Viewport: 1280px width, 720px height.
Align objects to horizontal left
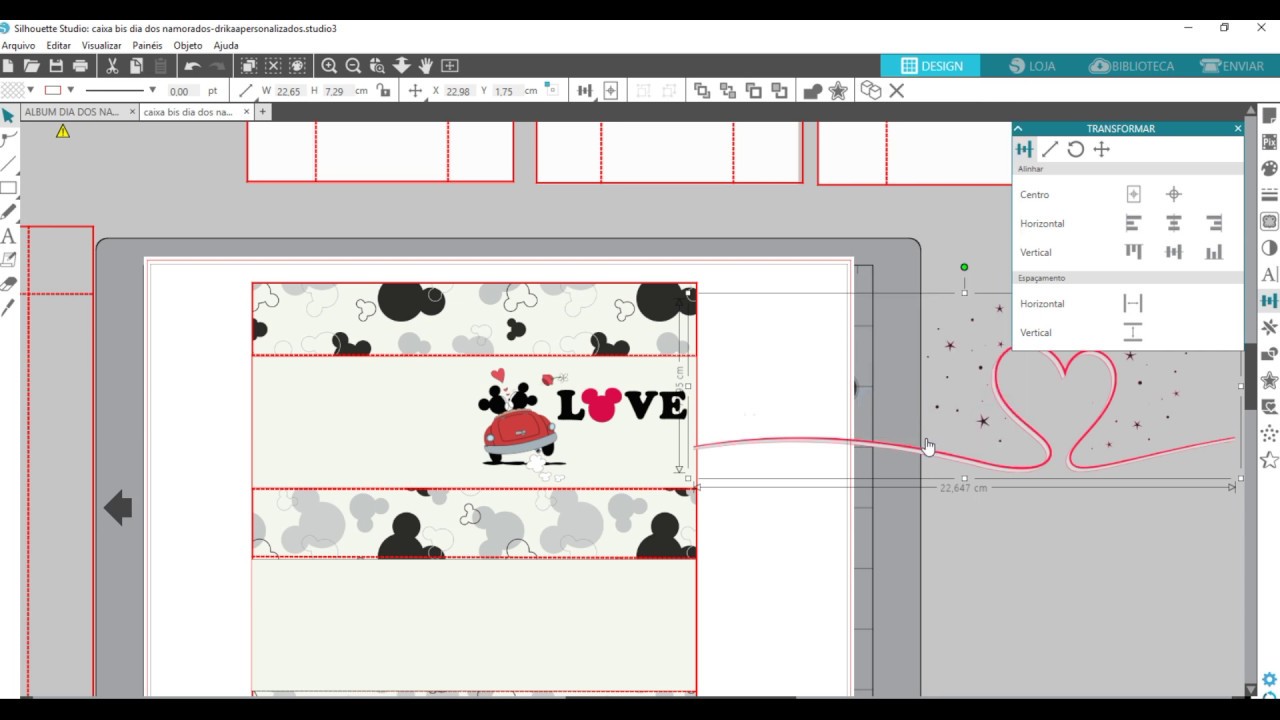[1133, 223]
